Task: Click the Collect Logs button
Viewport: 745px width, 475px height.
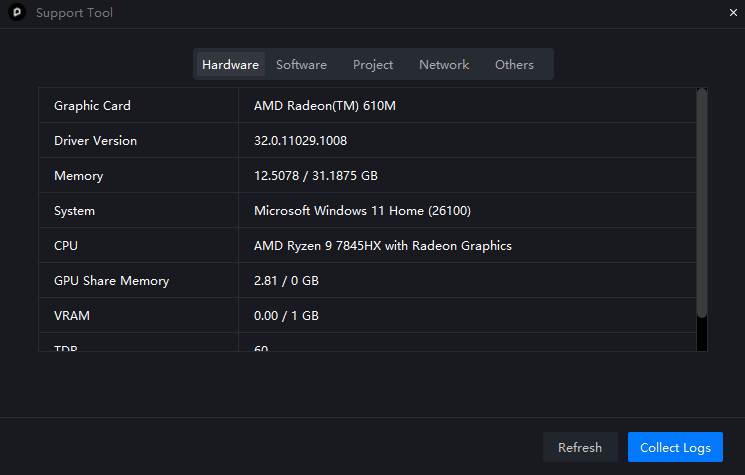Action: (675, 447)
